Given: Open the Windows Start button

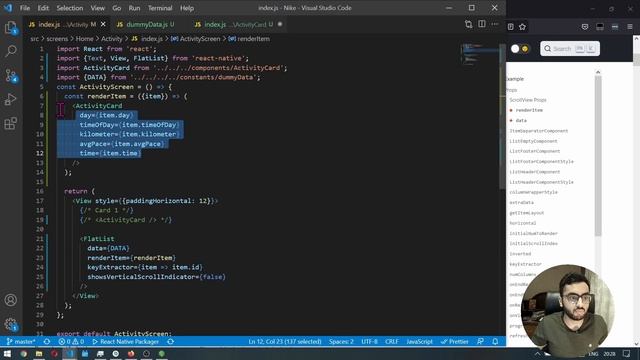Looking at the screenshot, I should pos(7,354).
